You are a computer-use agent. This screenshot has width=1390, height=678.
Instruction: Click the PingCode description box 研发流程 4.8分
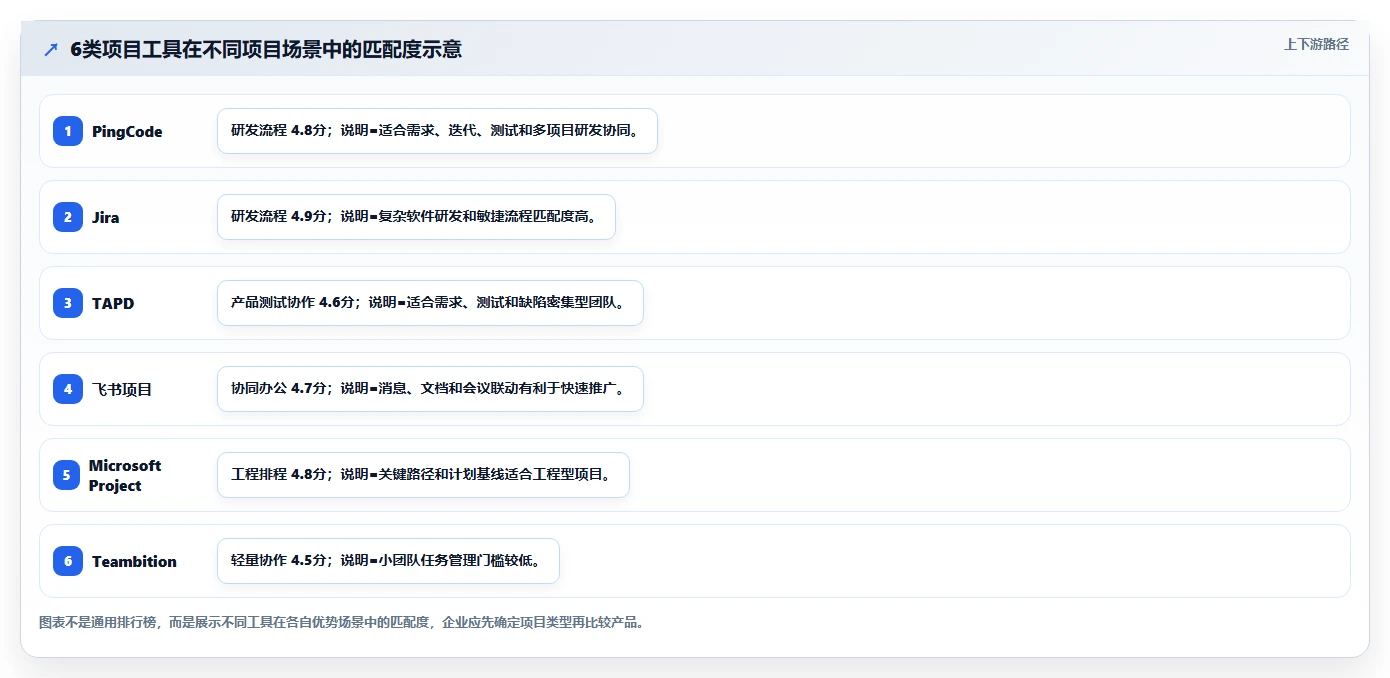click(437, 131)
